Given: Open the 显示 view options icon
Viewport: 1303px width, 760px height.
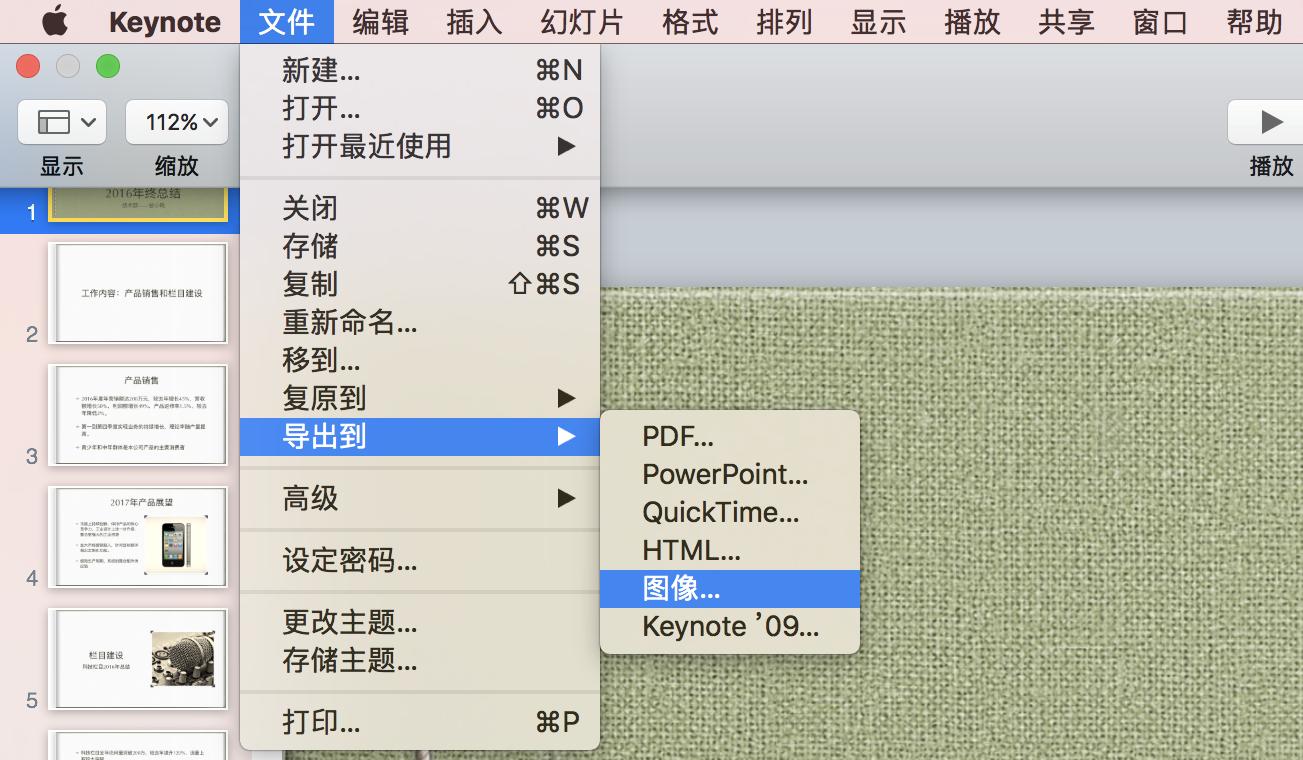Looking at the screenshot, I should (x=60, y=121).
